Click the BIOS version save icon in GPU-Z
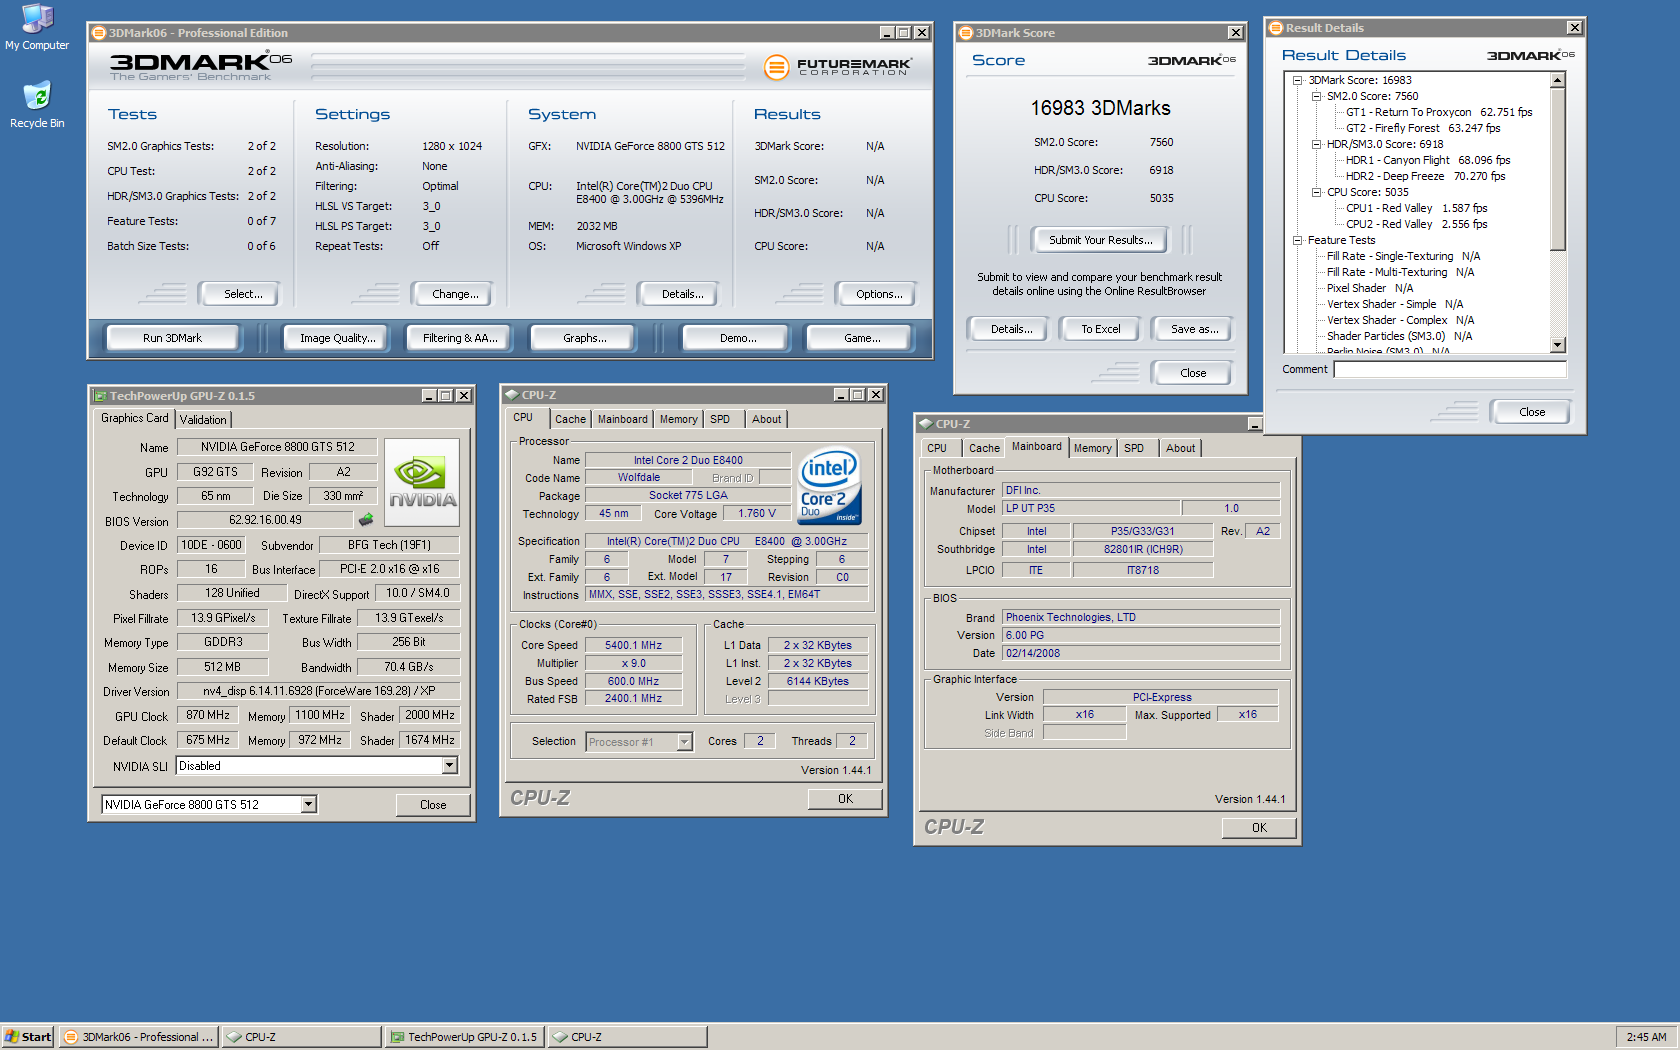The width and height of the screenshot is (1680, 1050). click(x=366, y=520)
